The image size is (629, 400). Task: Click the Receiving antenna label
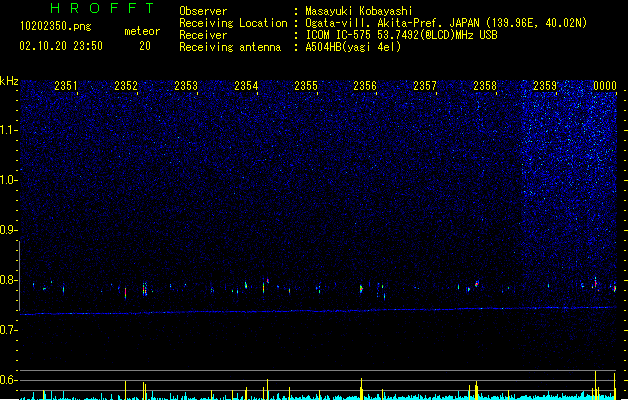[230, 47]
